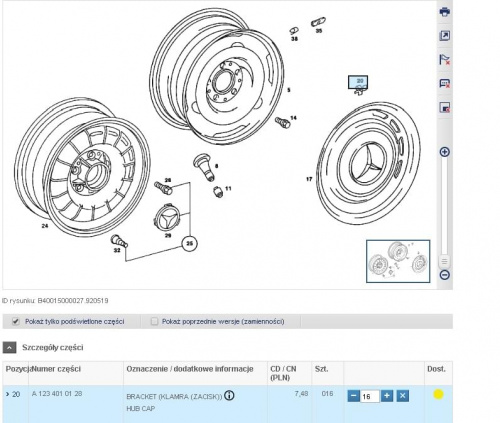Screen dimensions: 500x423
Task: Remove the part with the X button
Action: tap(403, 396)
